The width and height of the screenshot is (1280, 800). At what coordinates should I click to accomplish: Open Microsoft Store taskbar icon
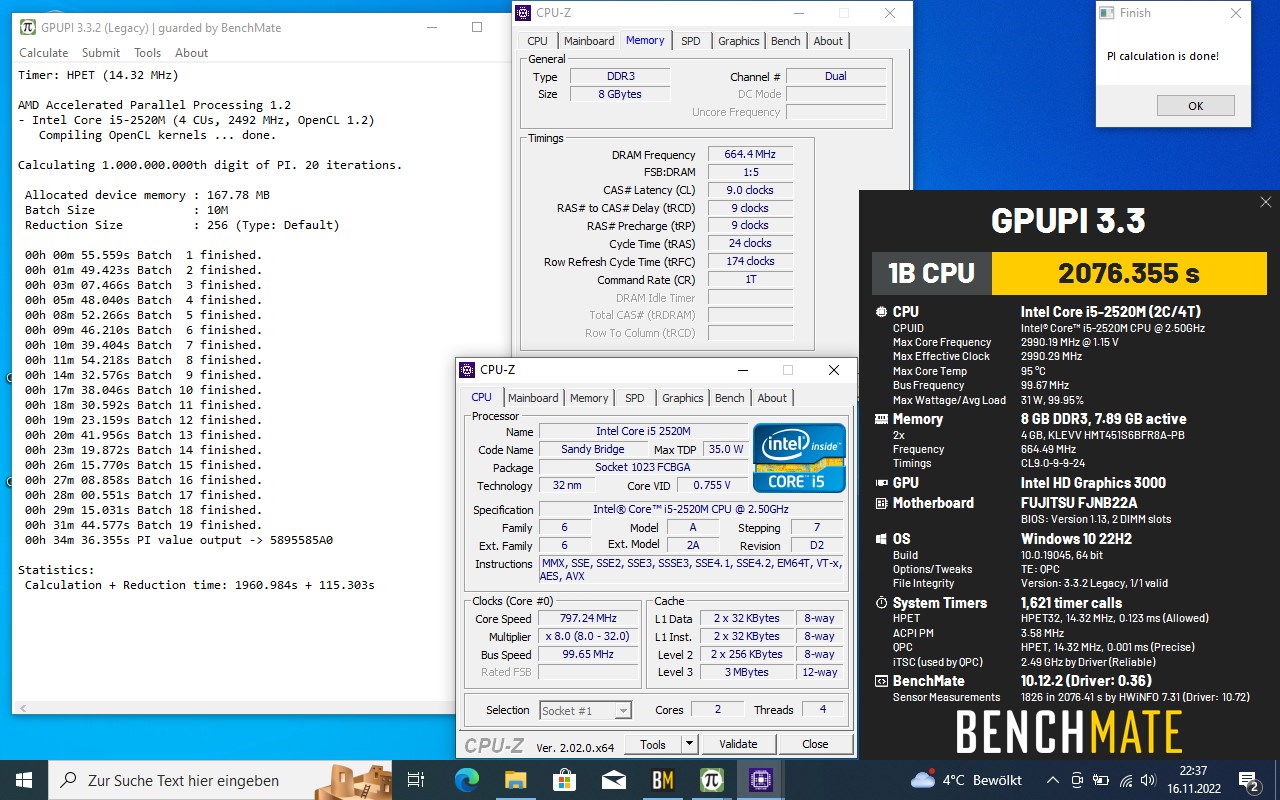(564, 780)
